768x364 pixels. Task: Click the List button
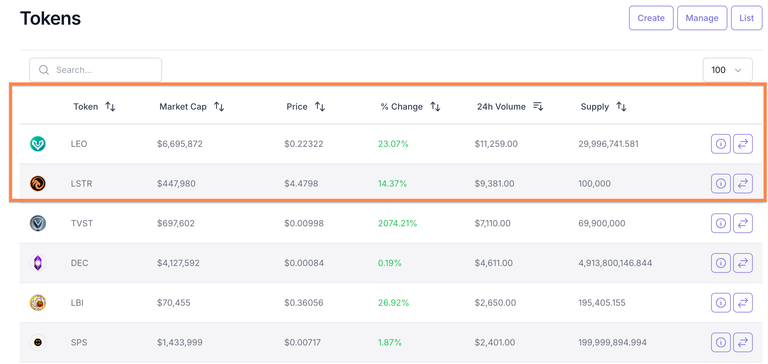(x=746, y=18)
